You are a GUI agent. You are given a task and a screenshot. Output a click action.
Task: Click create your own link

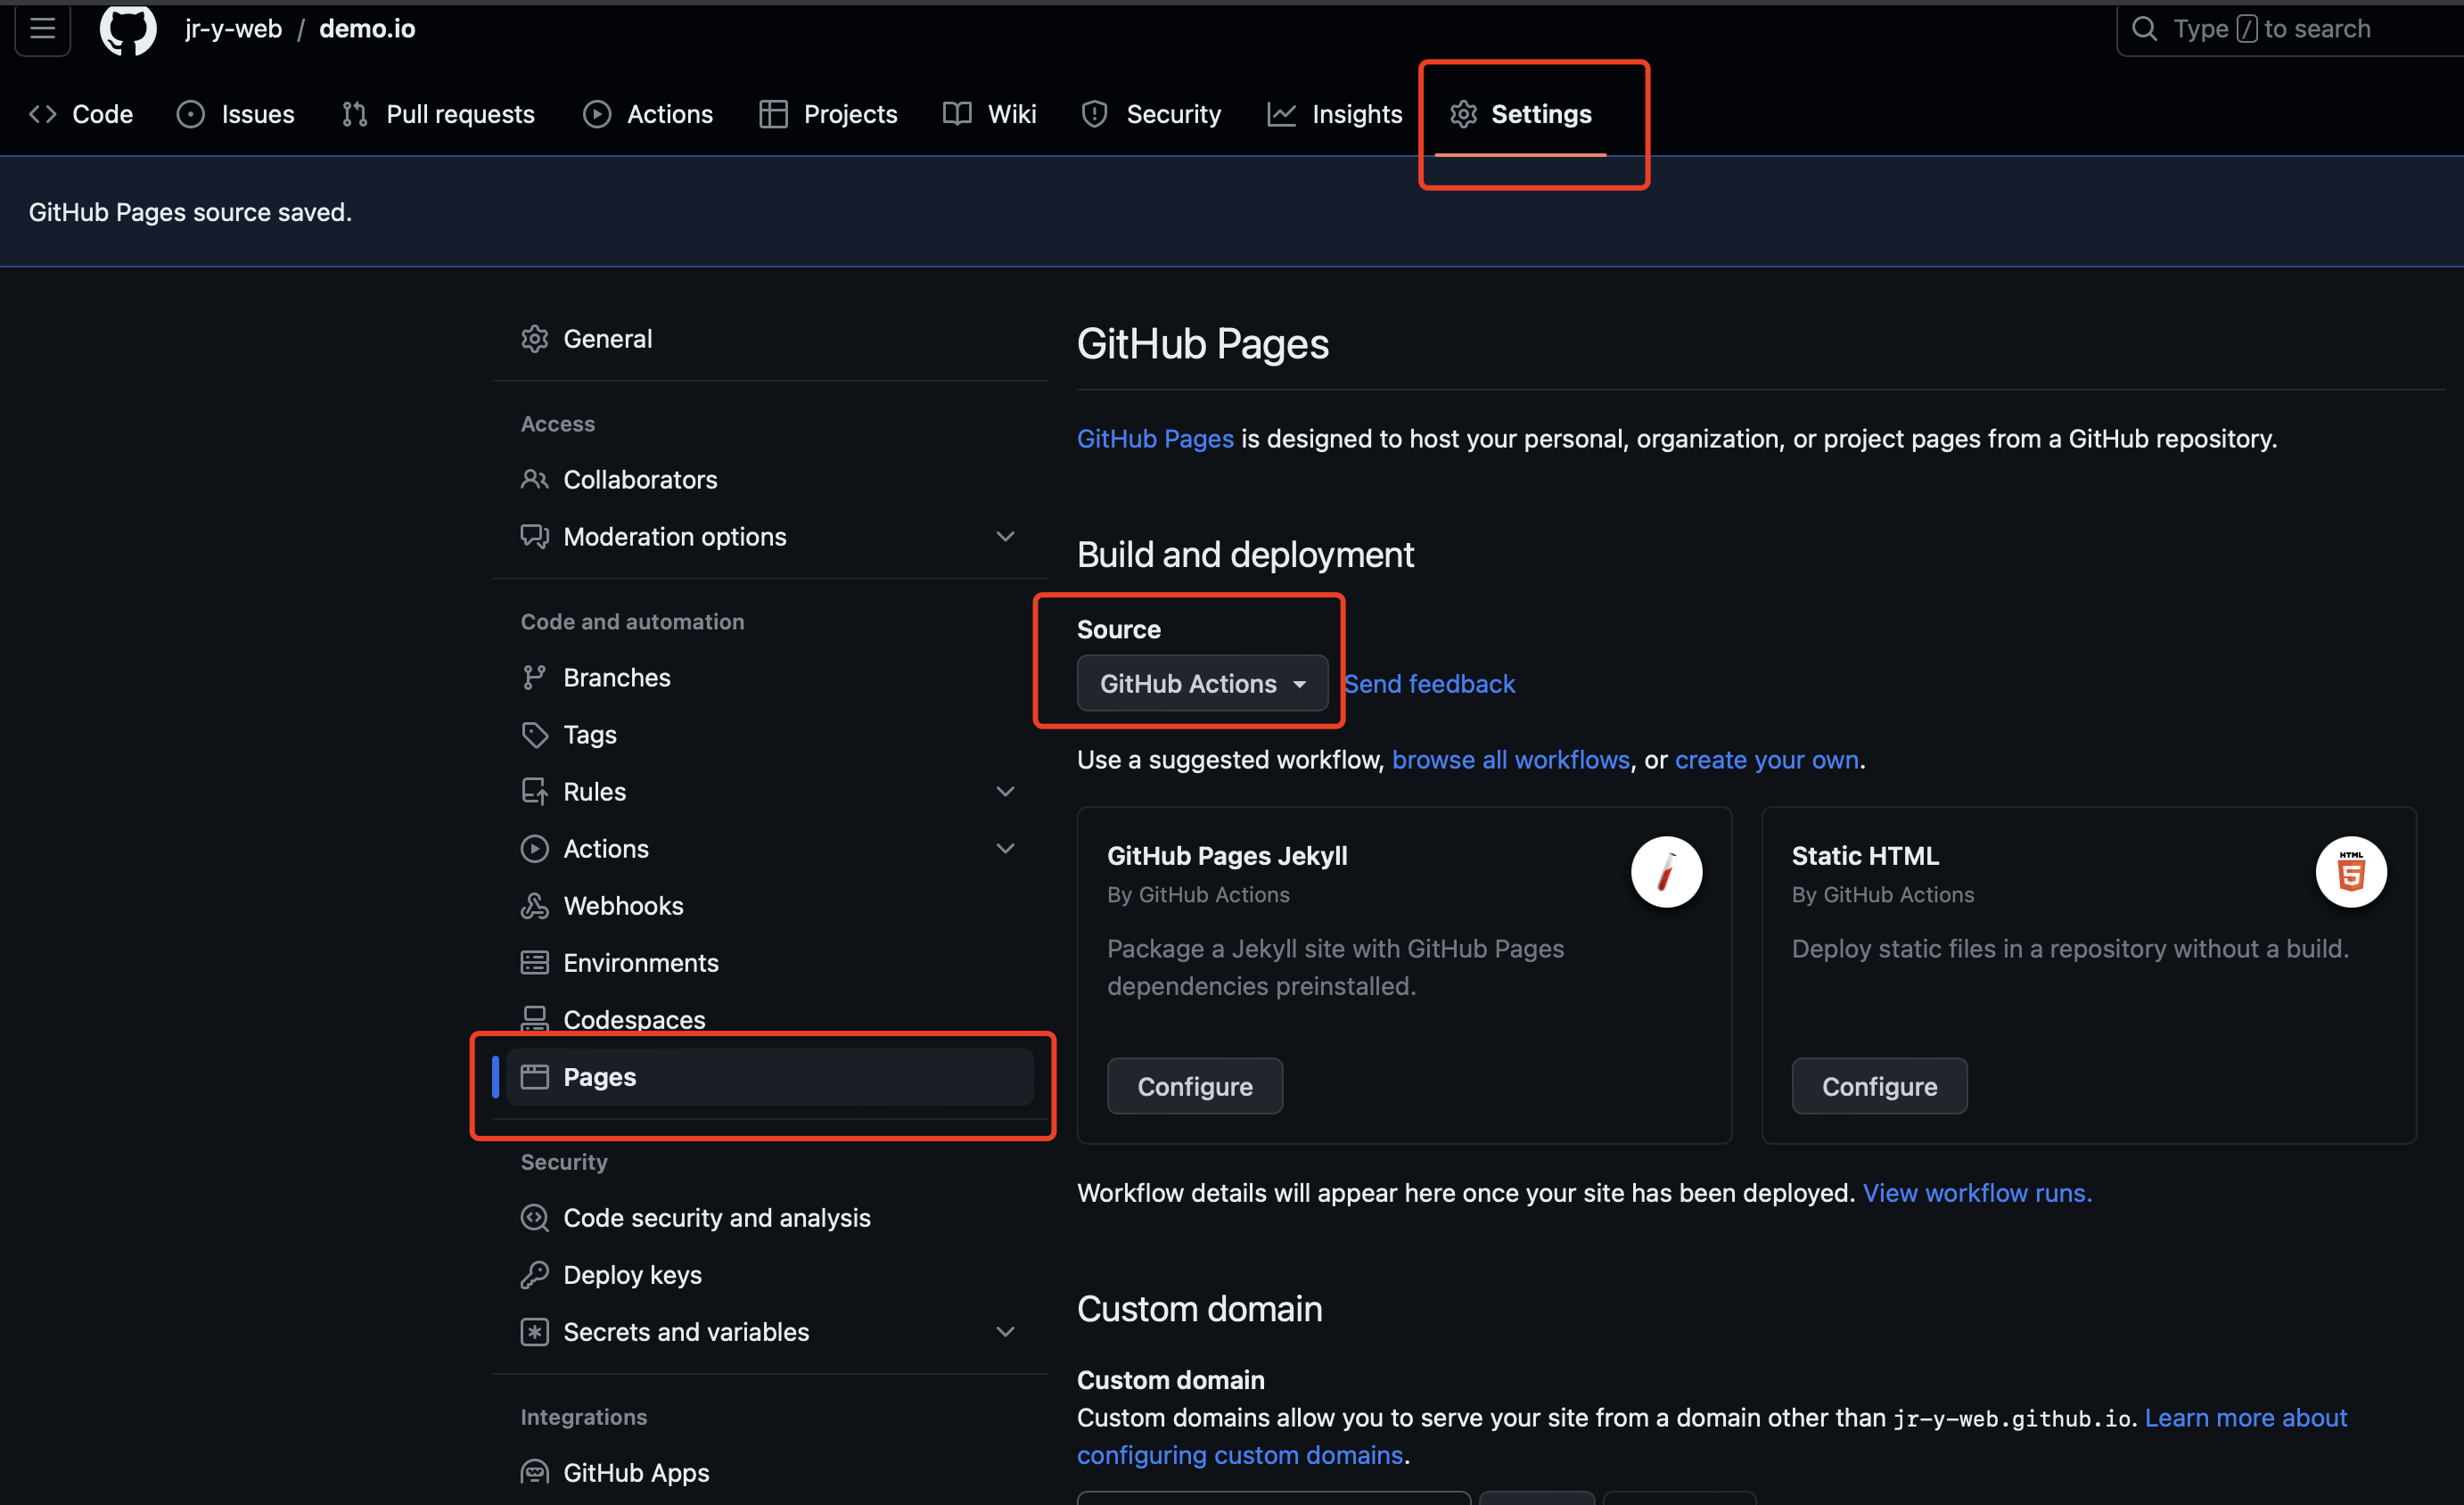[x=1766, y=759]
